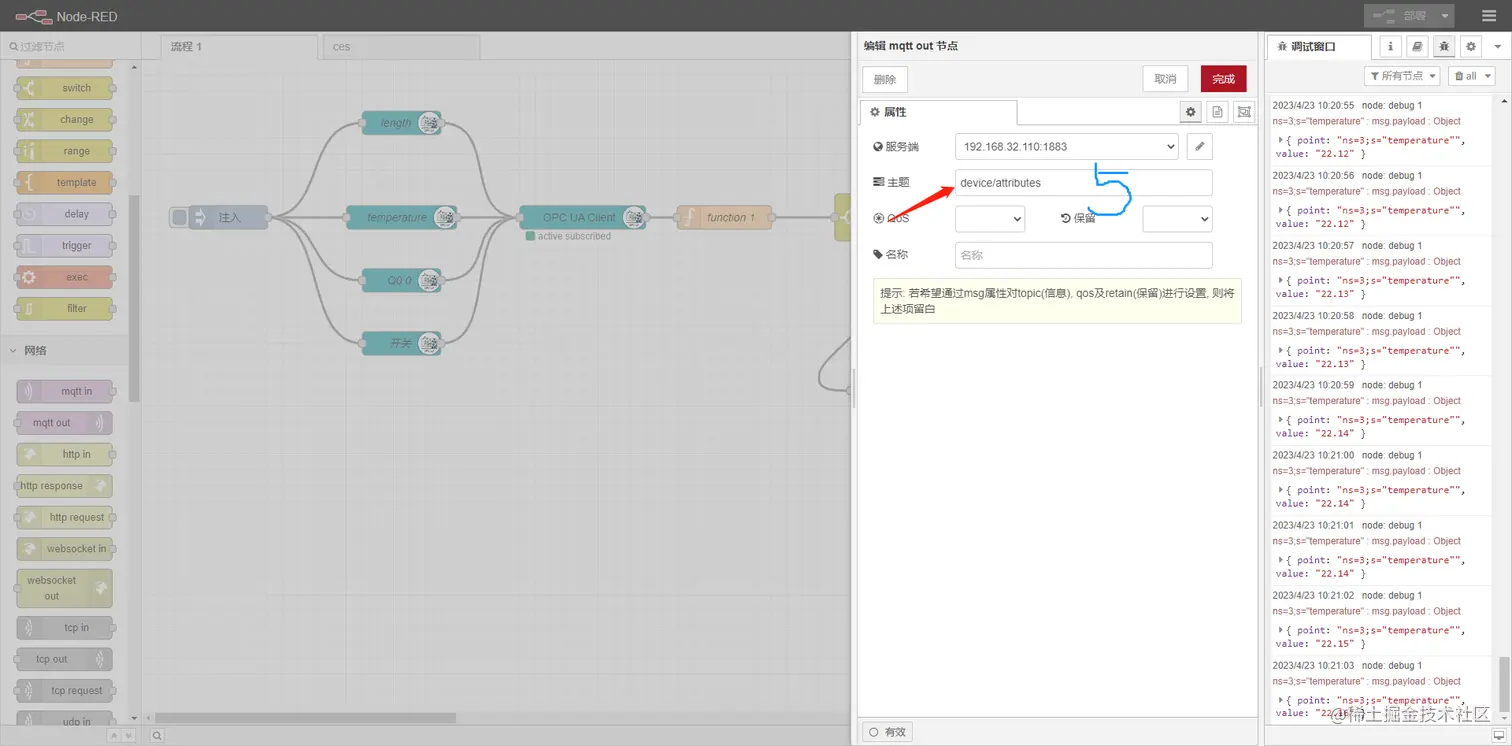The width and height of the screenshot is (1512, 746).
Task: Click the 过滤节点 palette filter field
Action: coord(70,46)
